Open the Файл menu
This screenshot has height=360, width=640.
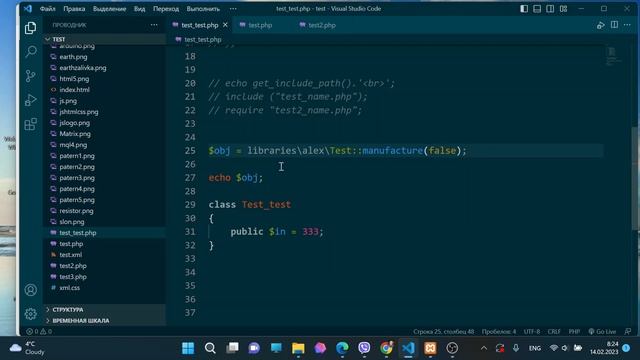coord(48,9)
